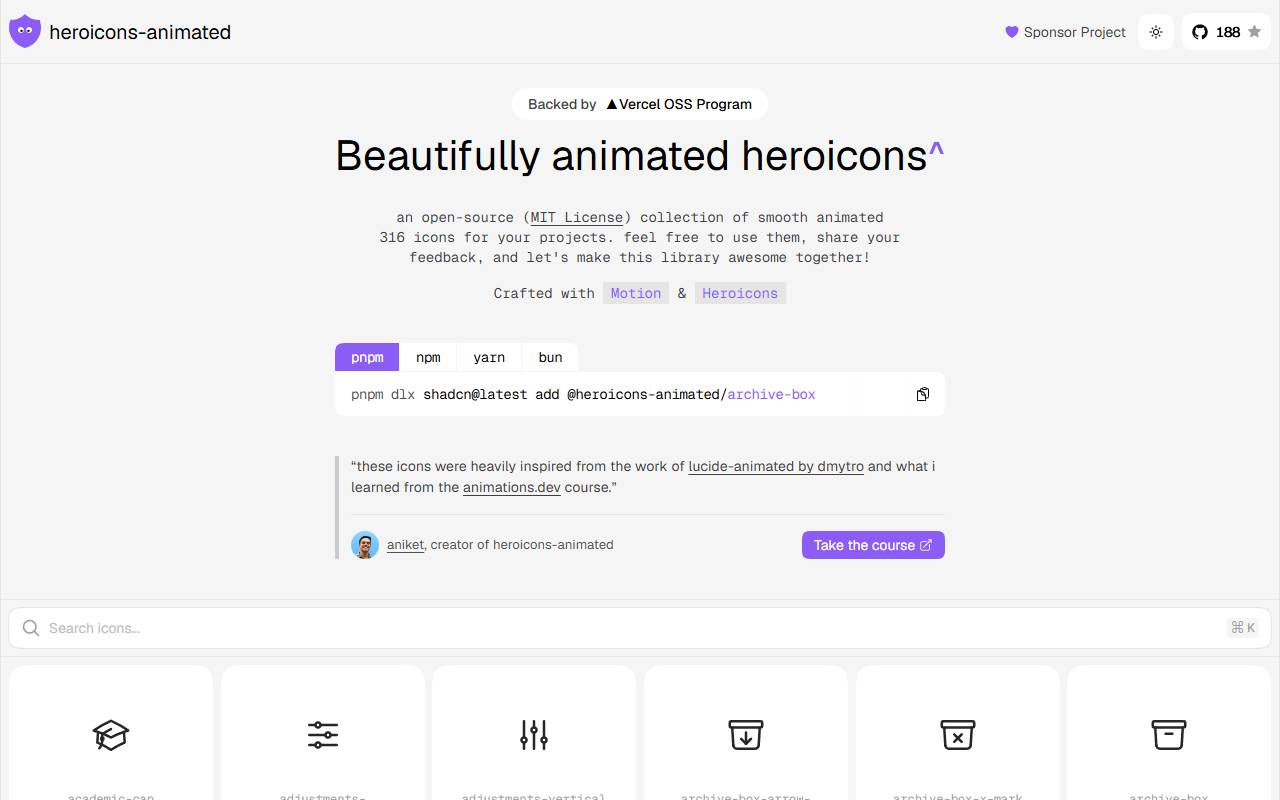Select the archive-box-arrow-down icon
1280x800 pixels.
746,733
